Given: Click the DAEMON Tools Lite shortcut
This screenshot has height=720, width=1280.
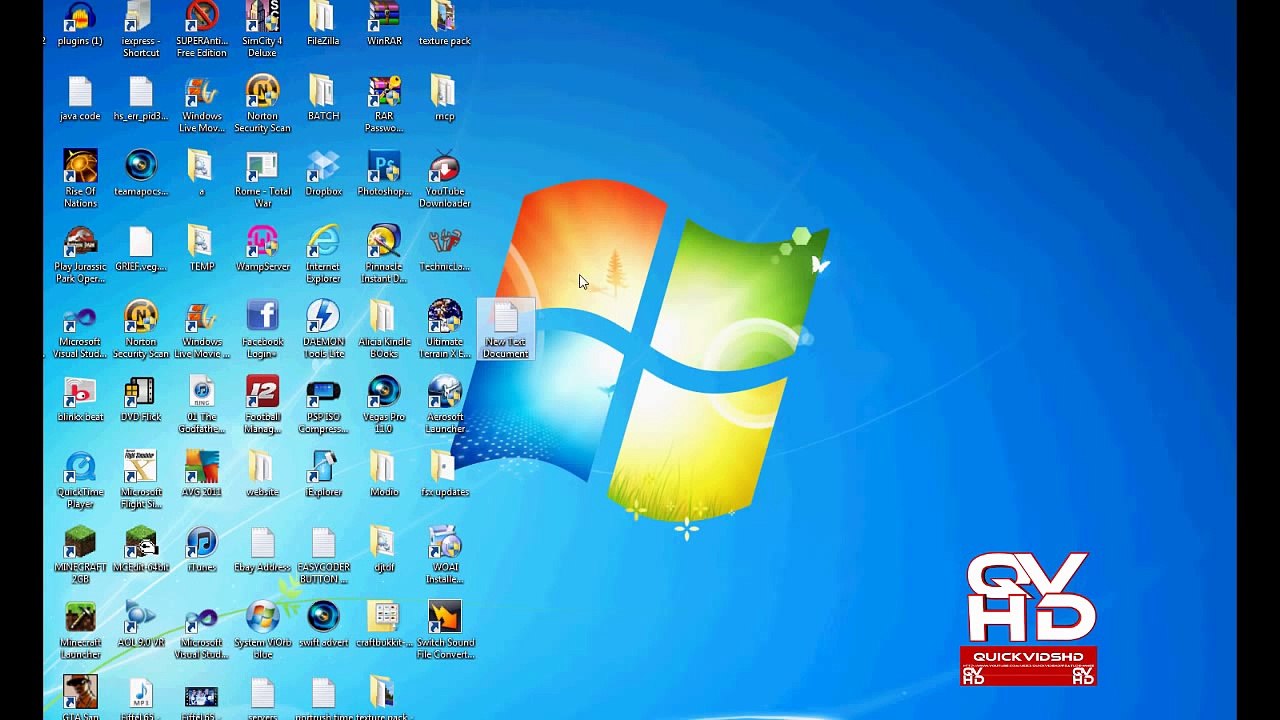Looking at the screenshot, I should [x=323, y=329].
